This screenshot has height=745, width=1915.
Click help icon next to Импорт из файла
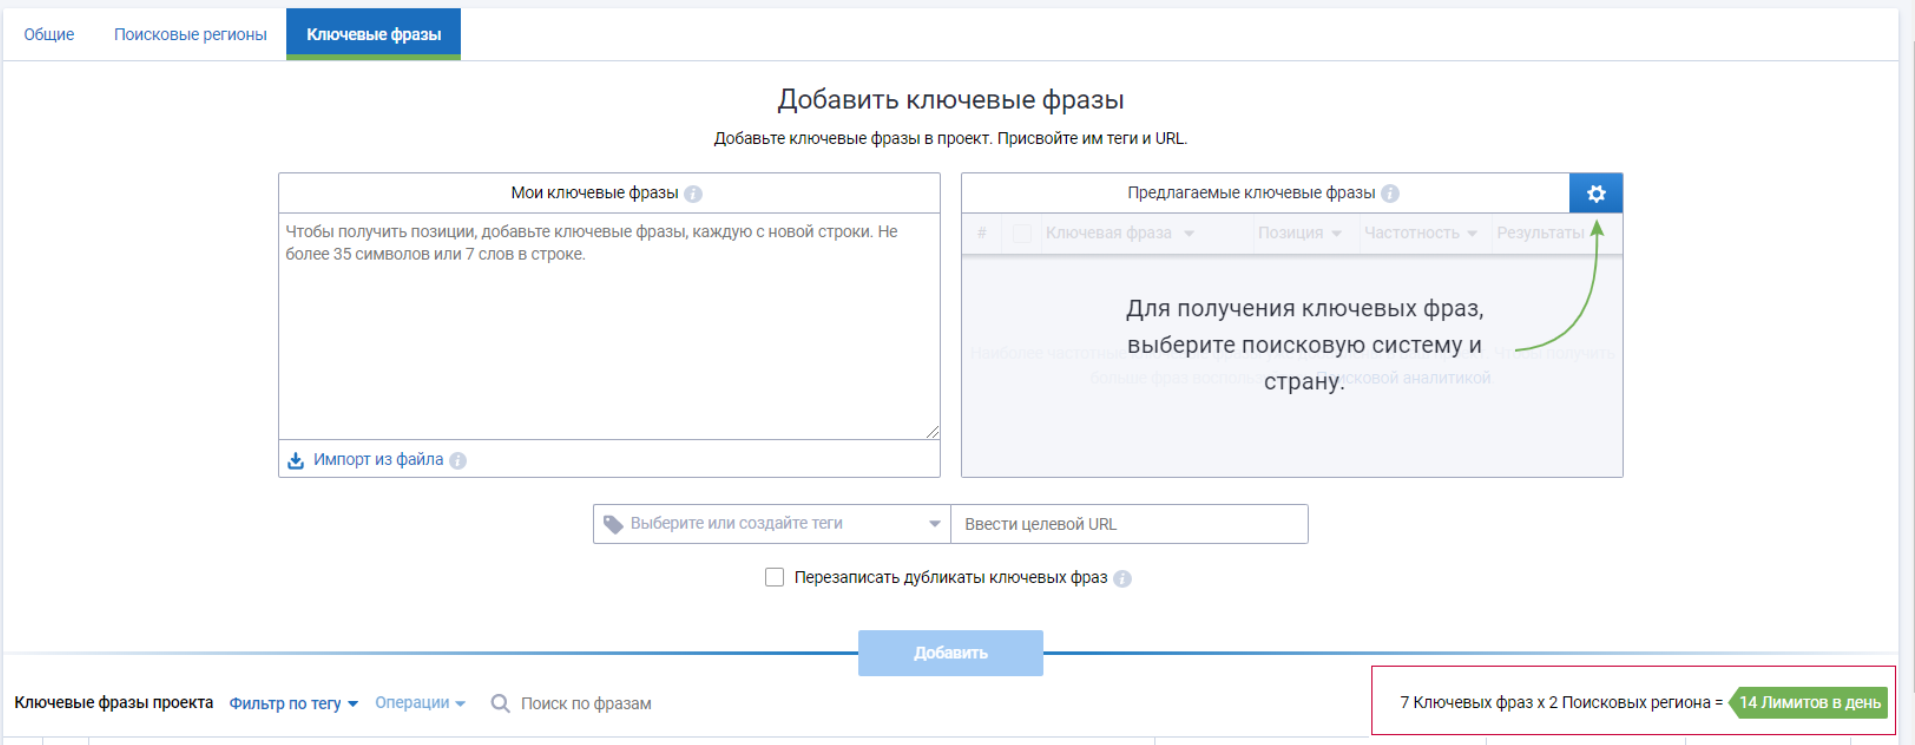pos(458,461)
